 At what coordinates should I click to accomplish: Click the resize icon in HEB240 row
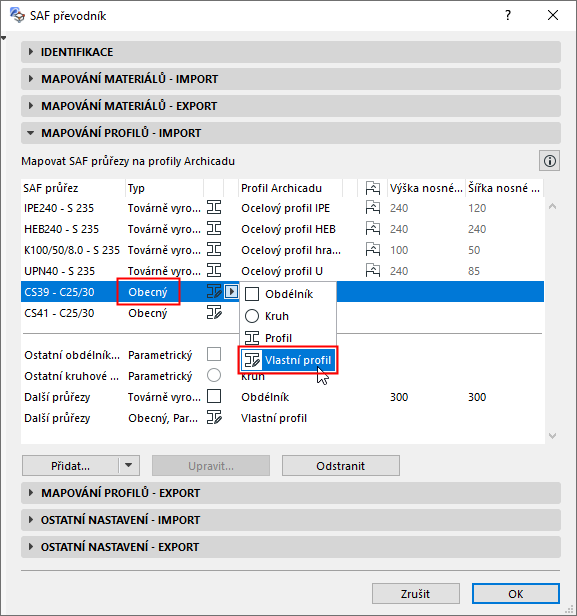click(x=373, y=229)
